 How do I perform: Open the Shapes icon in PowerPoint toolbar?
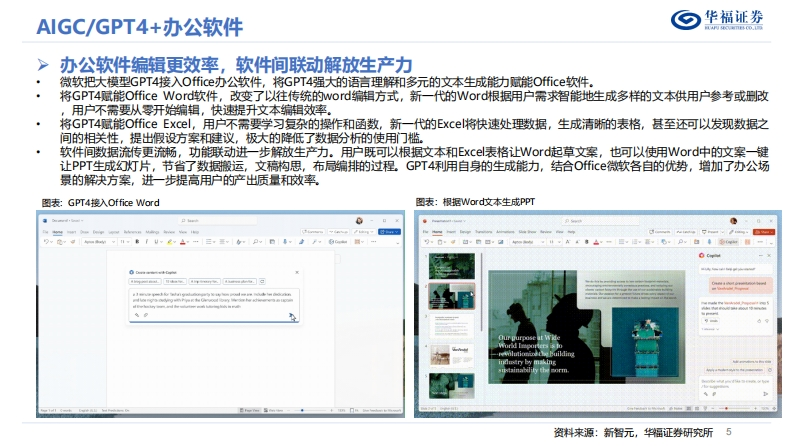coord(664,242)
